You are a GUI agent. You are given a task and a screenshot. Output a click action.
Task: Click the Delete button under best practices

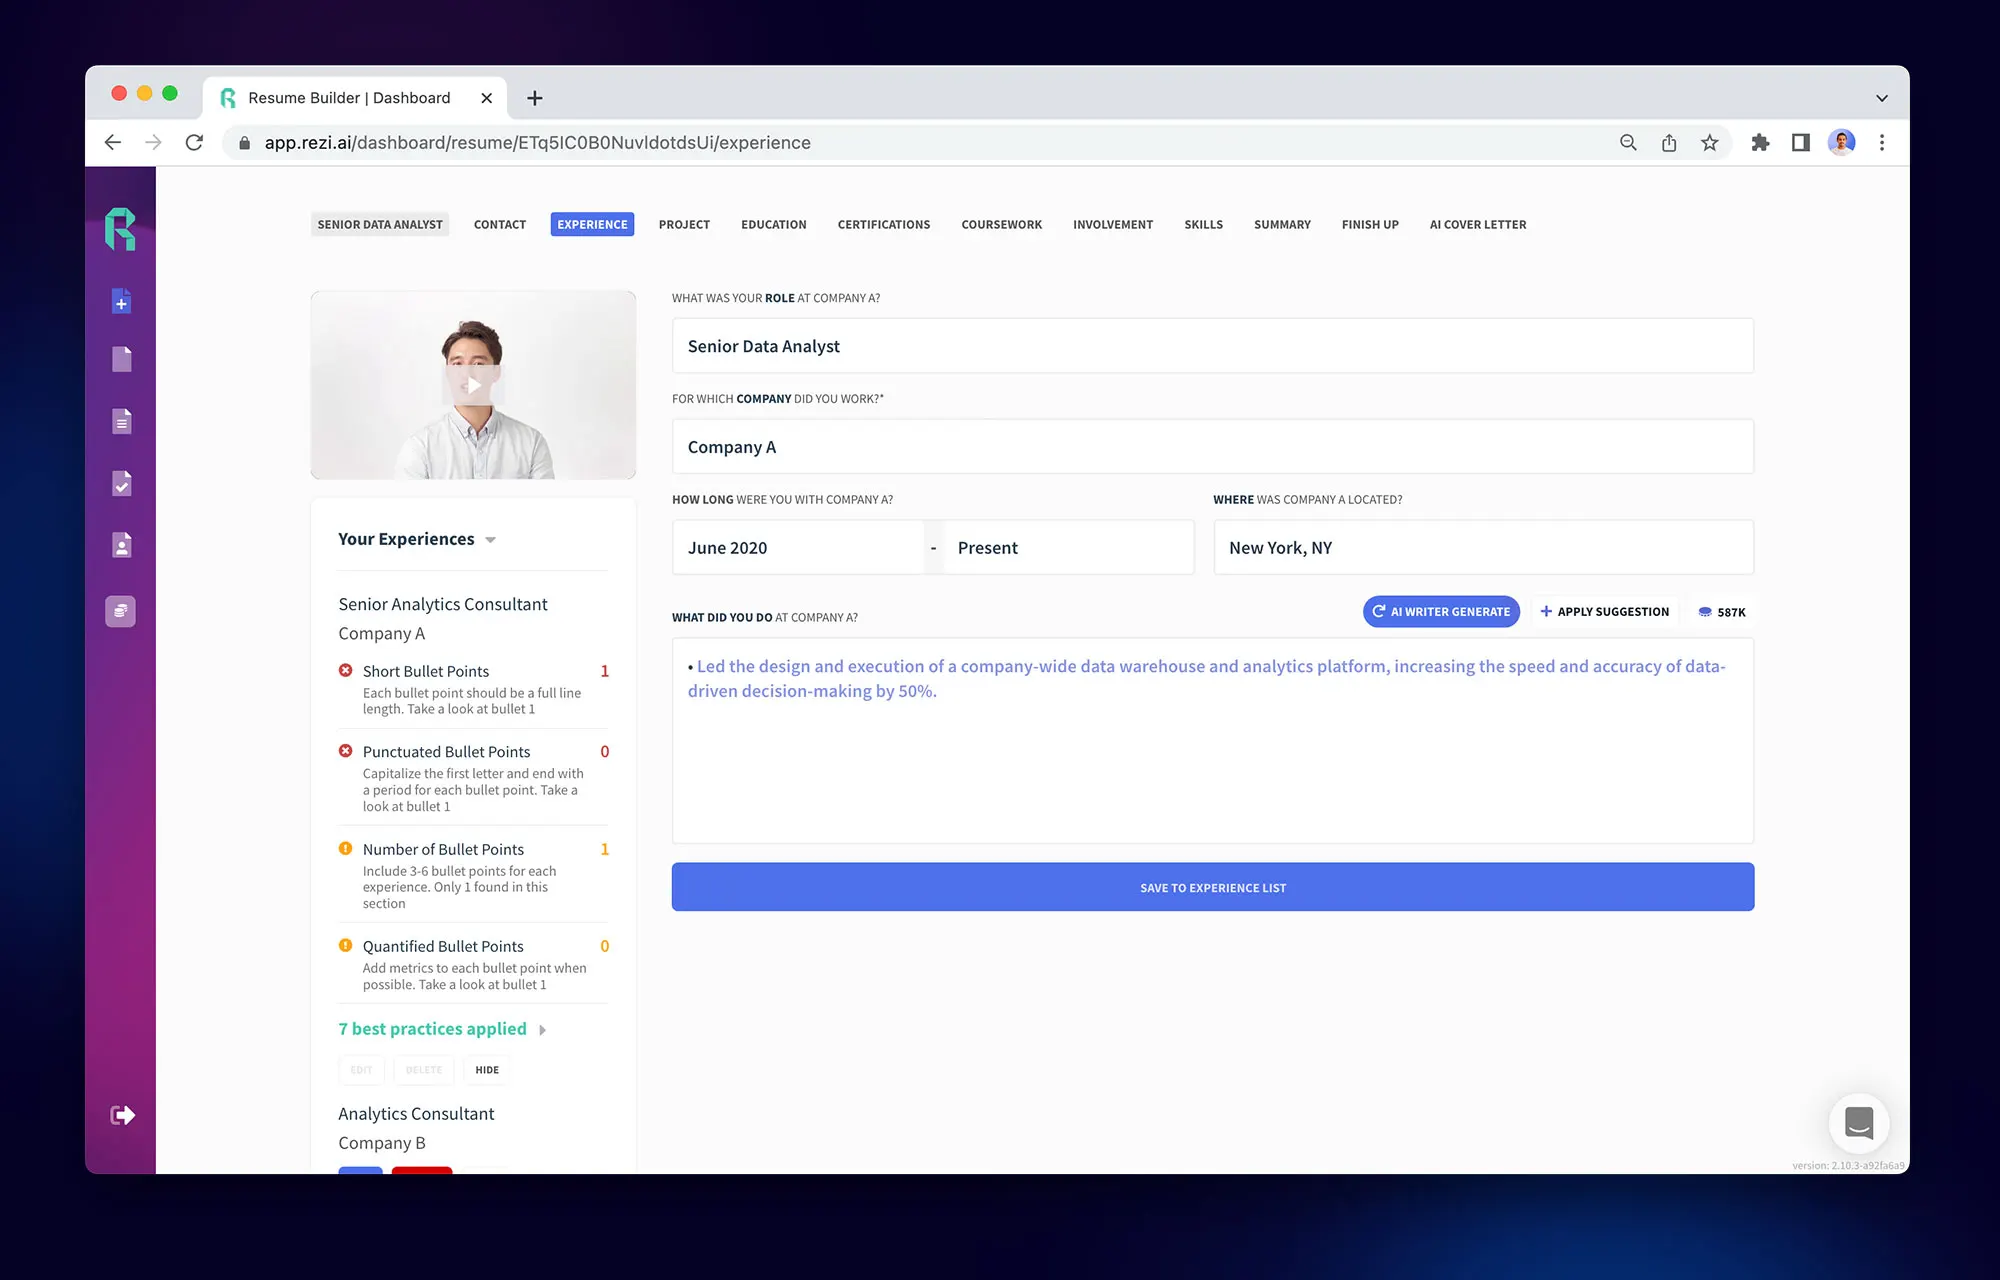pyautogui.click(x=424, y=1069)
